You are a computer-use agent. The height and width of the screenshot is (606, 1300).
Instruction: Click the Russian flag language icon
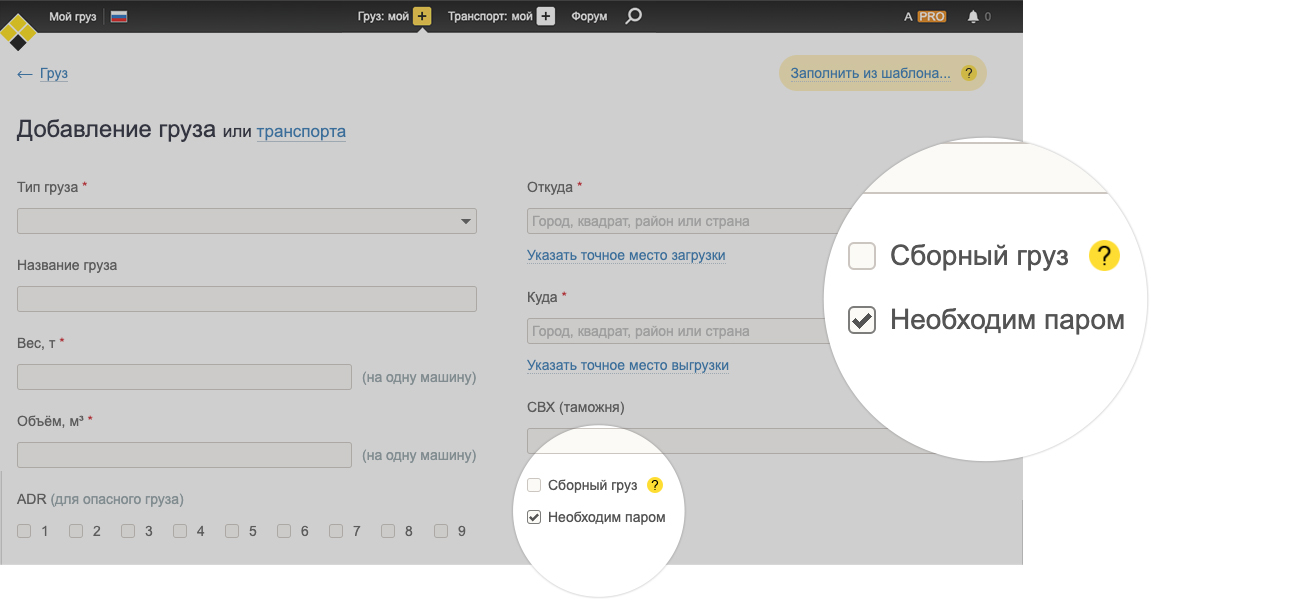click(119, 16)
